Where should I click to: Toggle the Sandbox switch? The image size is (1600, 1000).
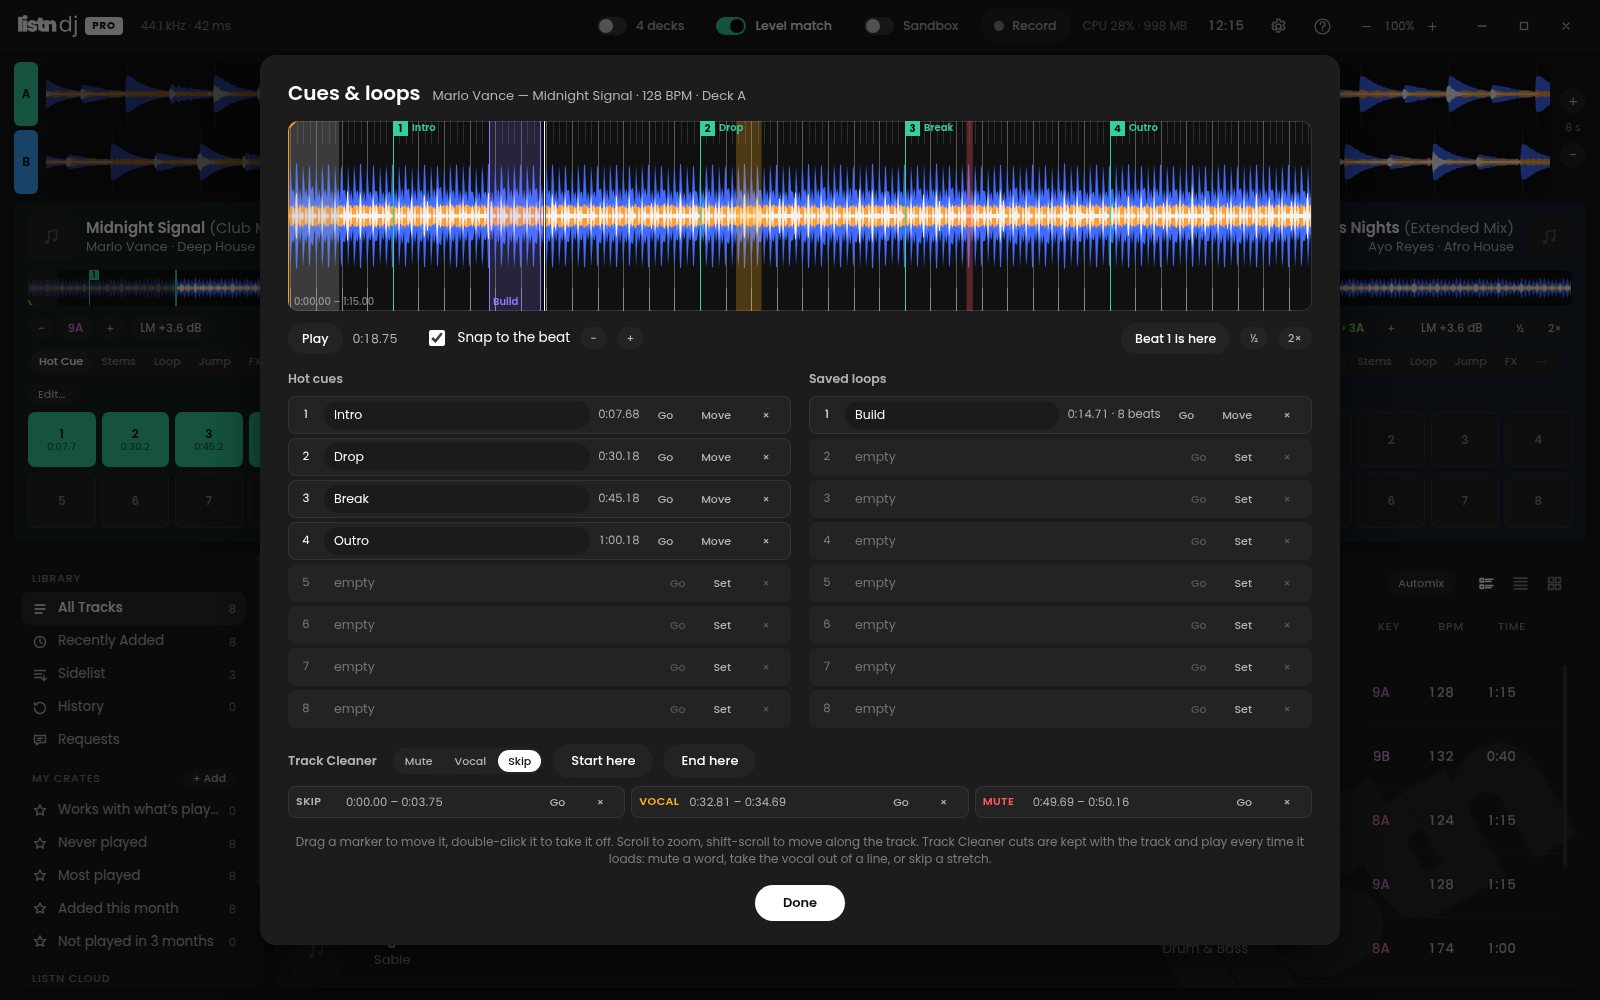pyautogui.click(x=879, y=26)
